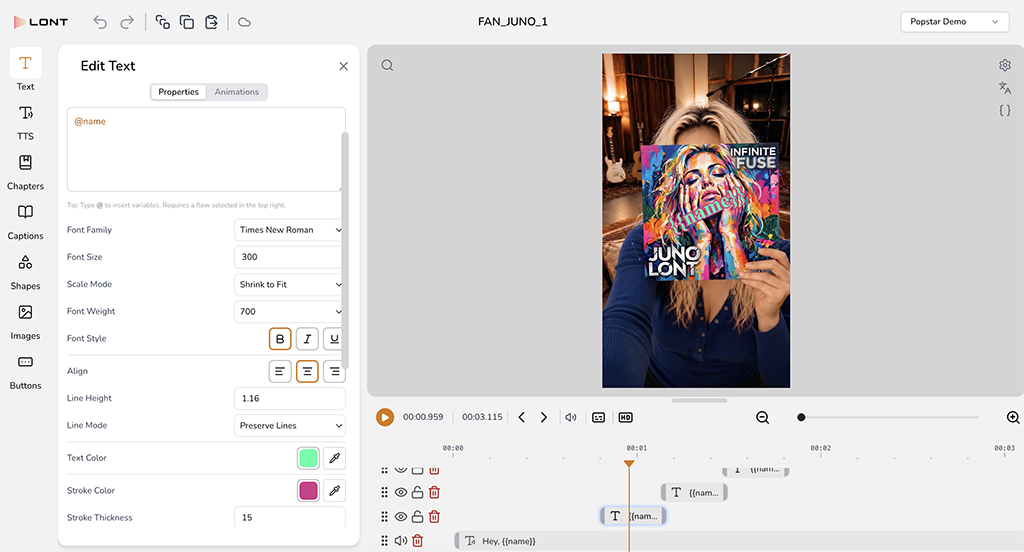Toggle preview volume speaker
Viewport: 1024px width, 552px height.
571,417
